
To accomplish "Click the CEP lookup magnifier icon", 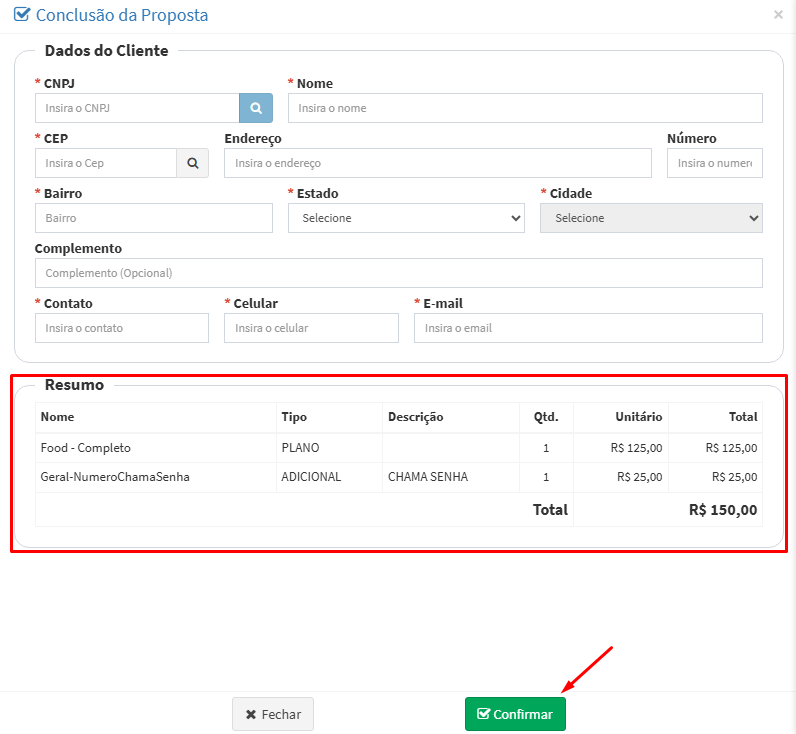I will (x=192, y=163).
